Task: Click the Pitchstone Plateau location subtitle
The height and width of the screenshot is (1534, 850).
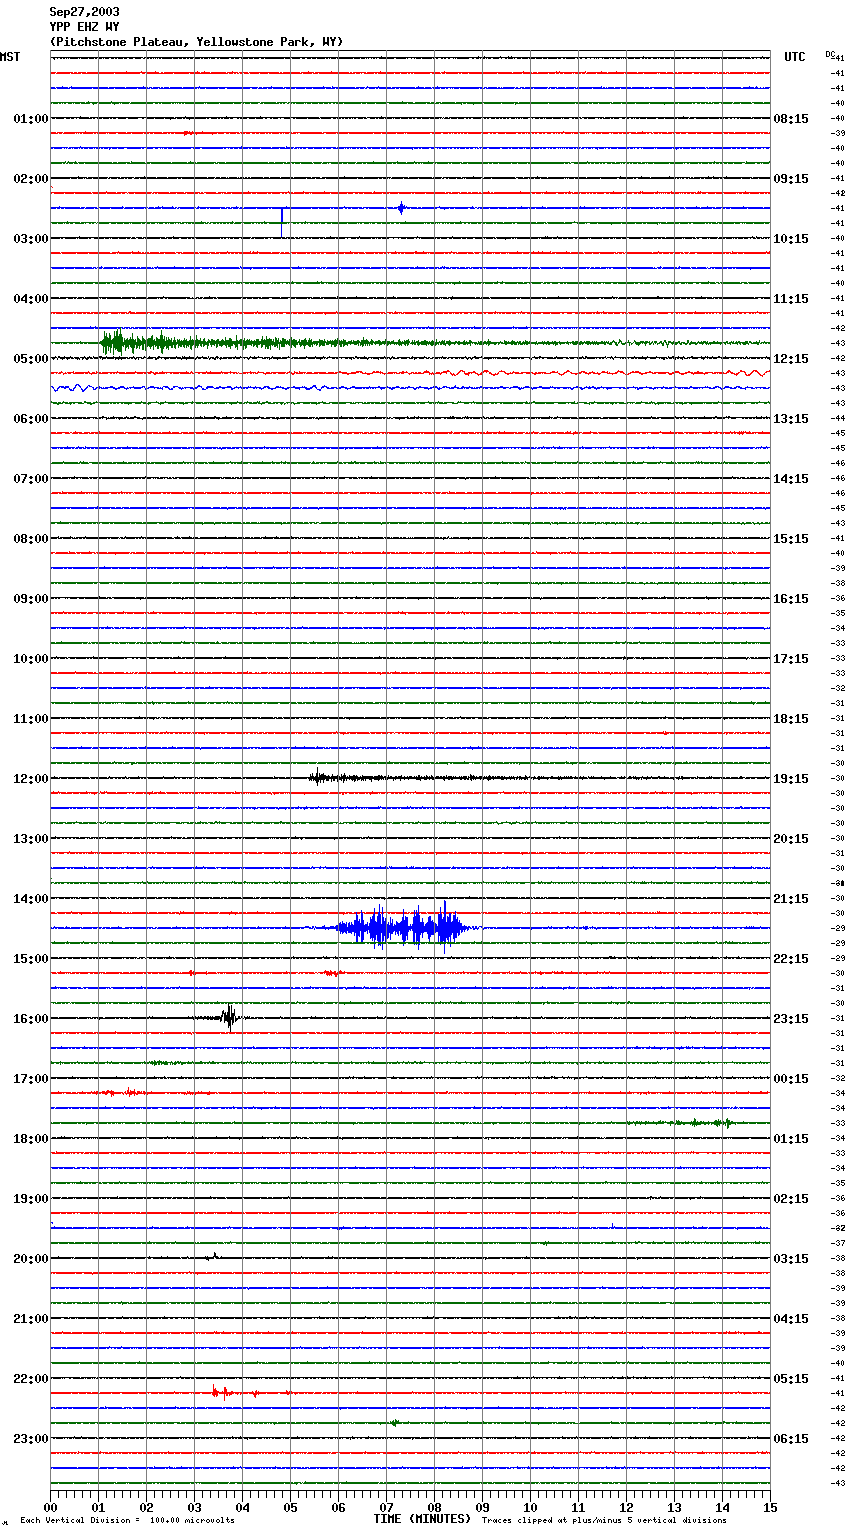Action: [196, 42]
